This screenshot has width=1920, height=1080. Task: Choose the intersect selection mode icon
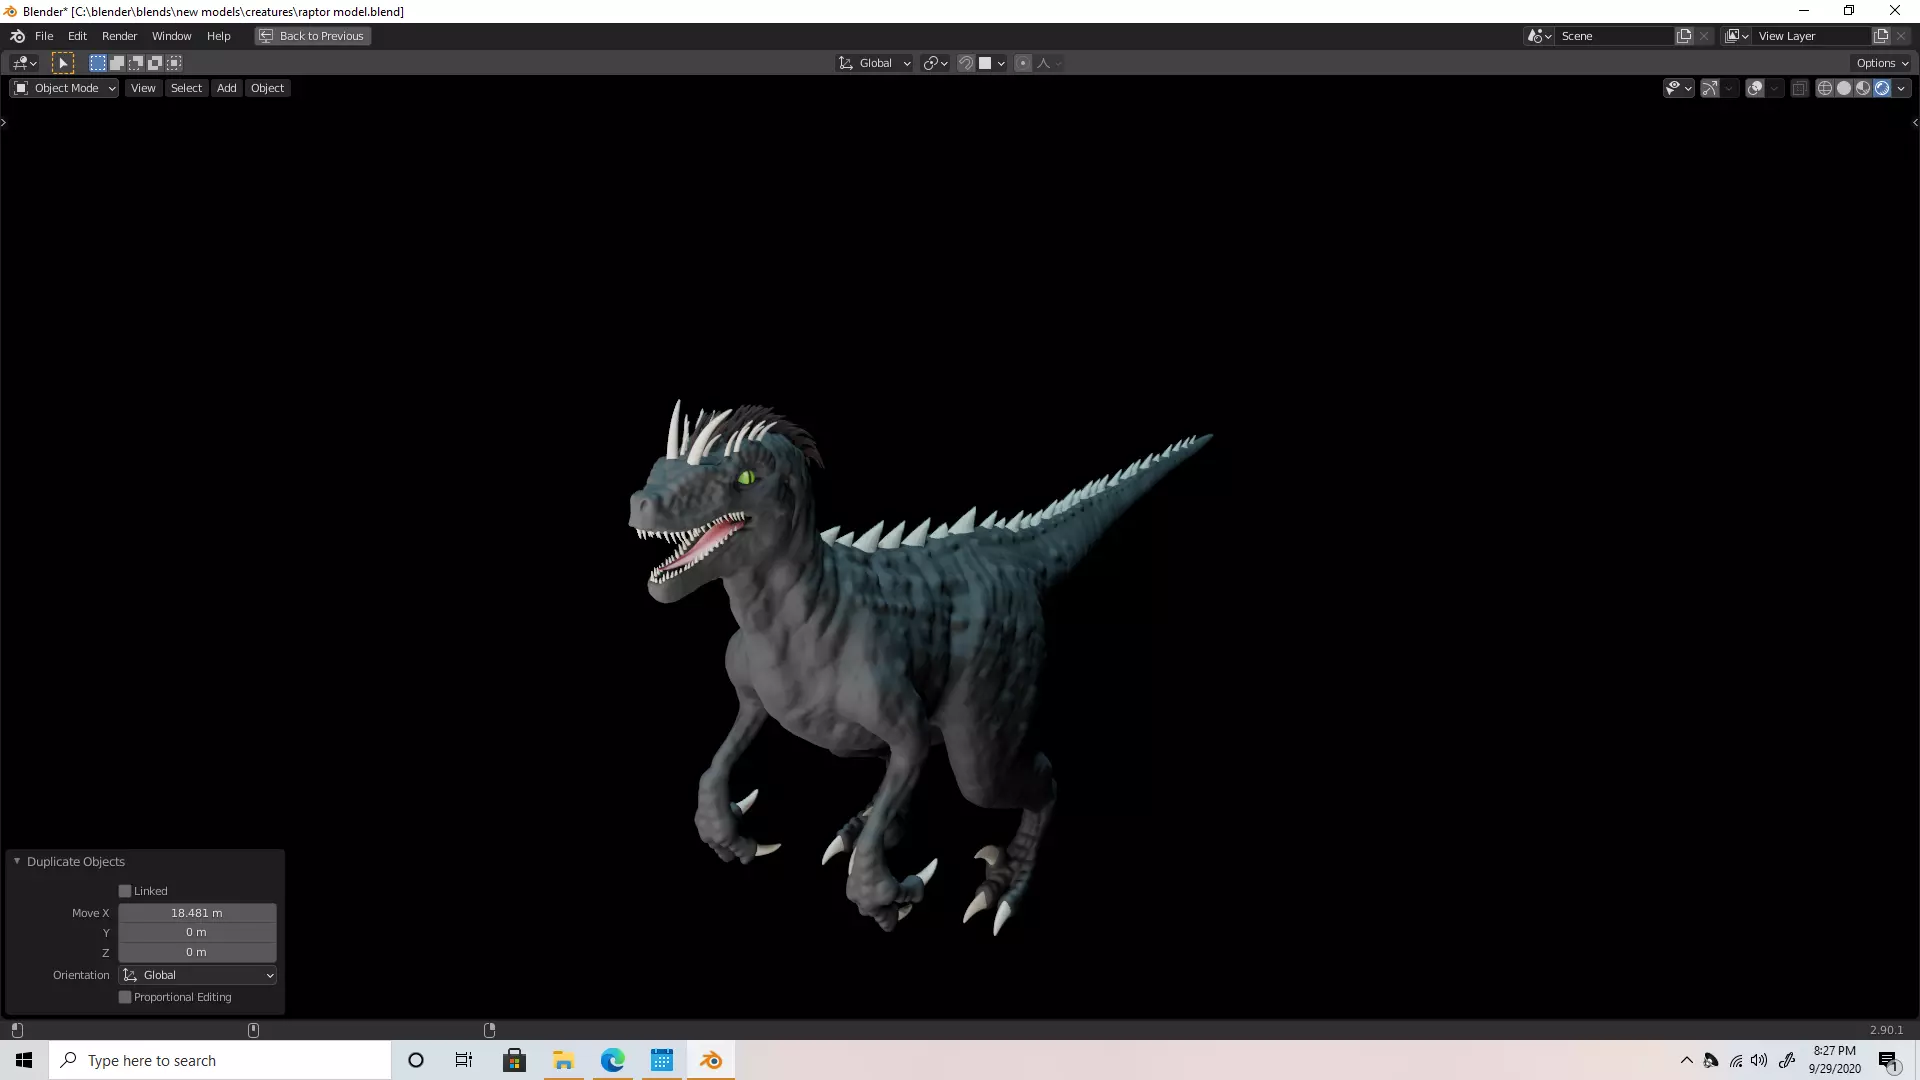pos(174,63)
